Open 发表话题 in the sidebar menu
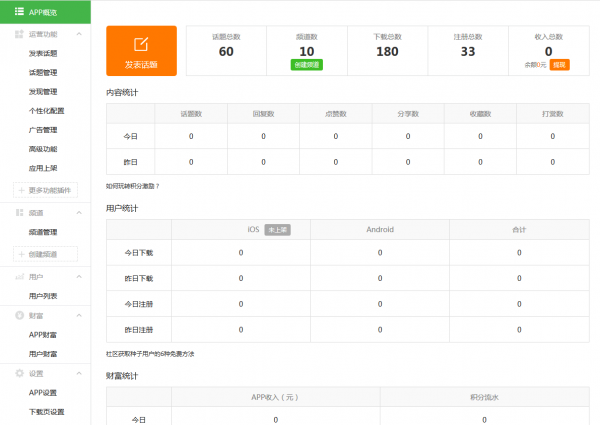 click(43, 53)
